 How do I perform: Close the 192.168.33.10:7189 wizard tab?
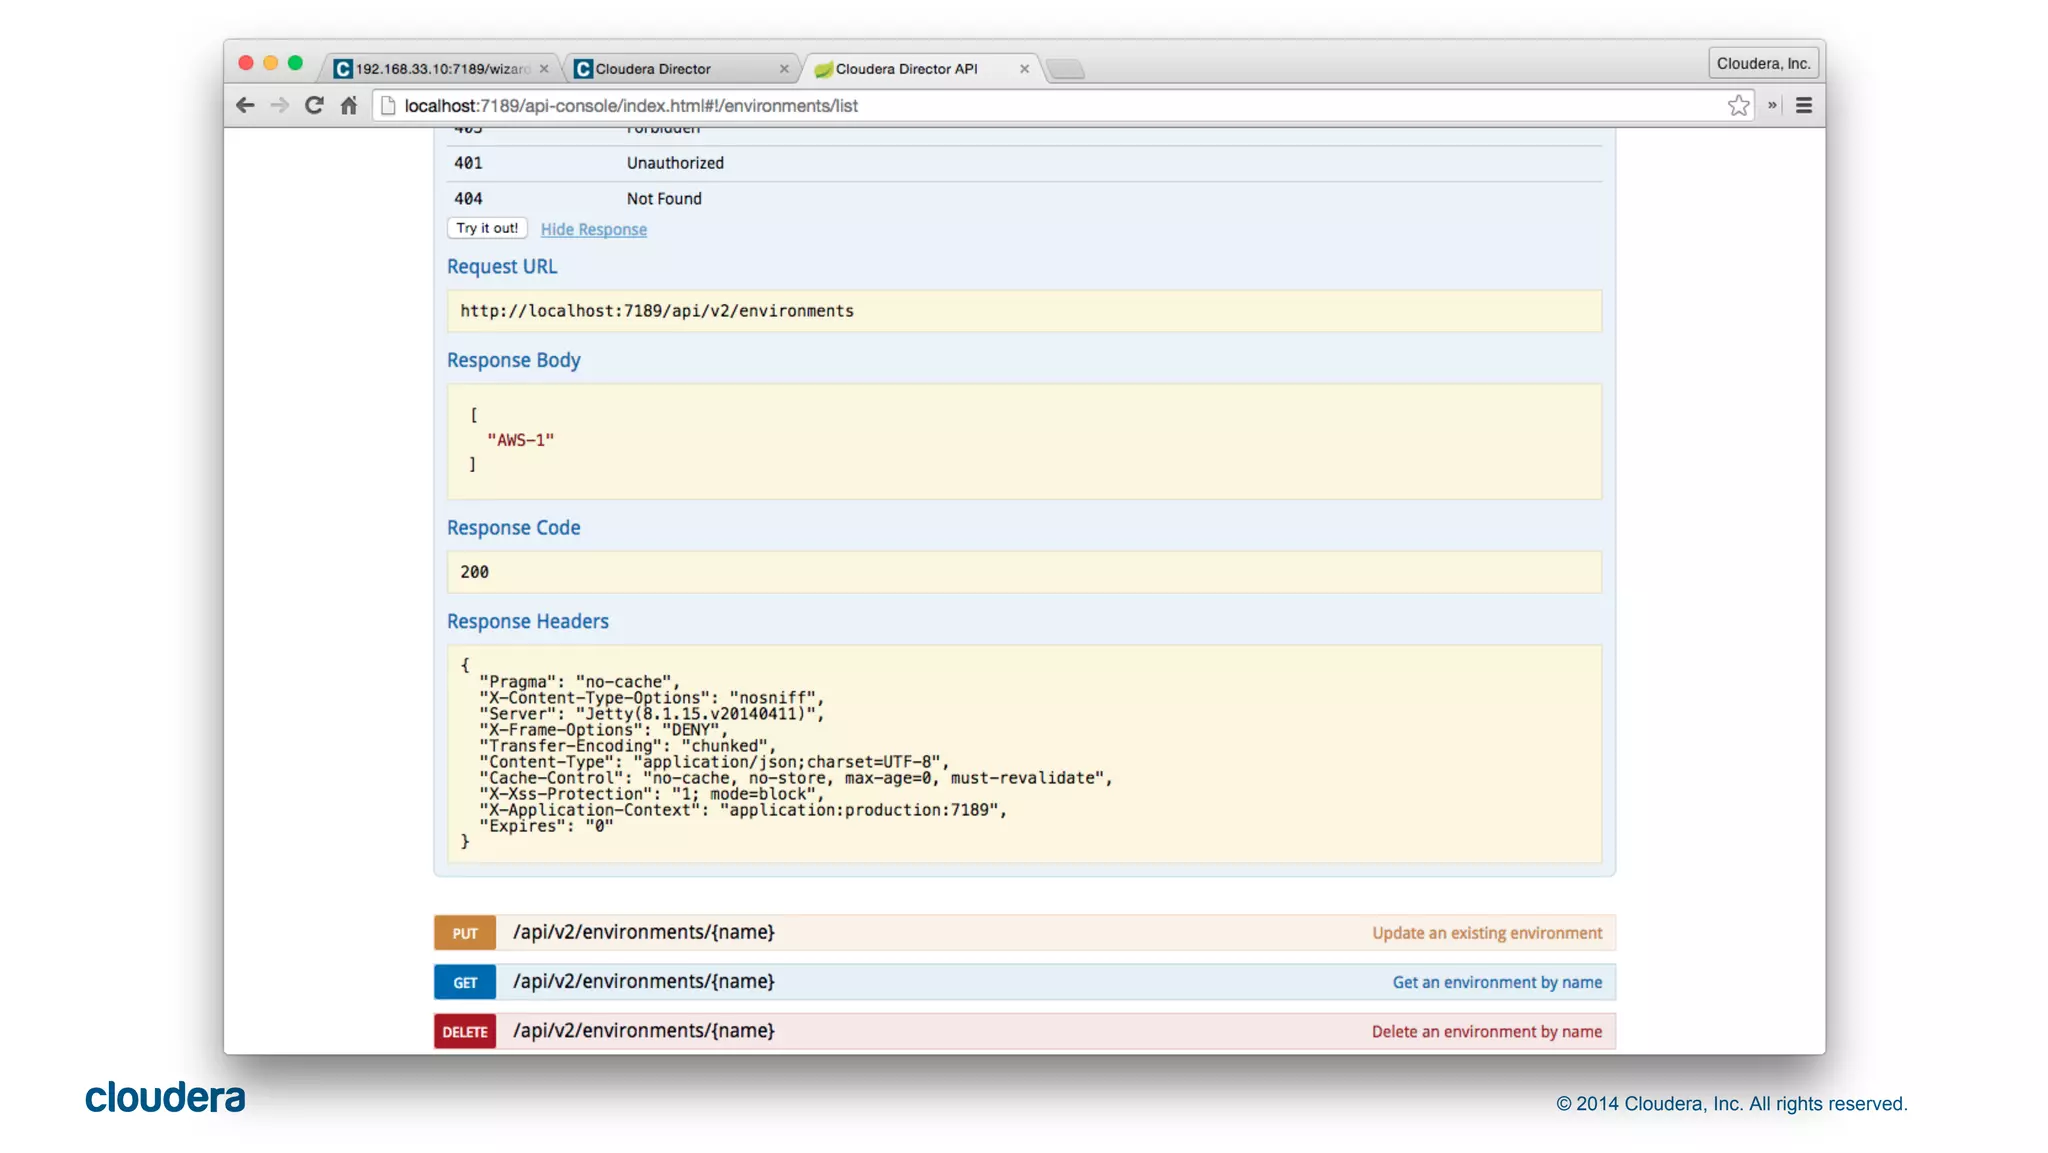point(544,69)
